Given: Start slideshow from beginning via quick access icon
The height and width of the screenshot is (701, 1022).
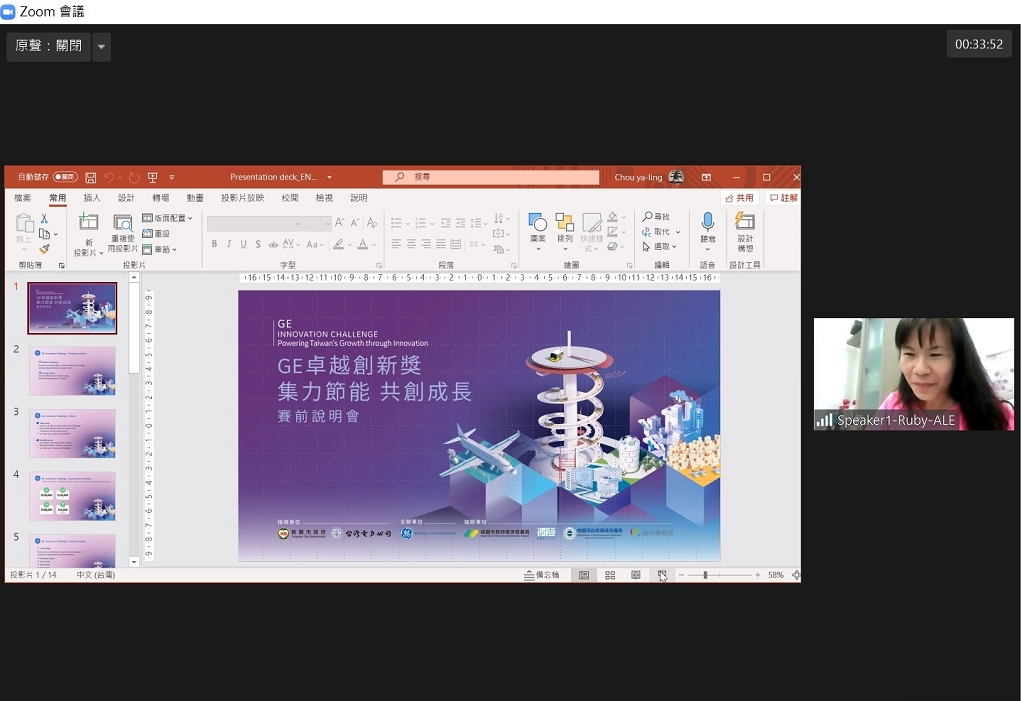Looking at the screenshot, I should (x=153, y=177).
